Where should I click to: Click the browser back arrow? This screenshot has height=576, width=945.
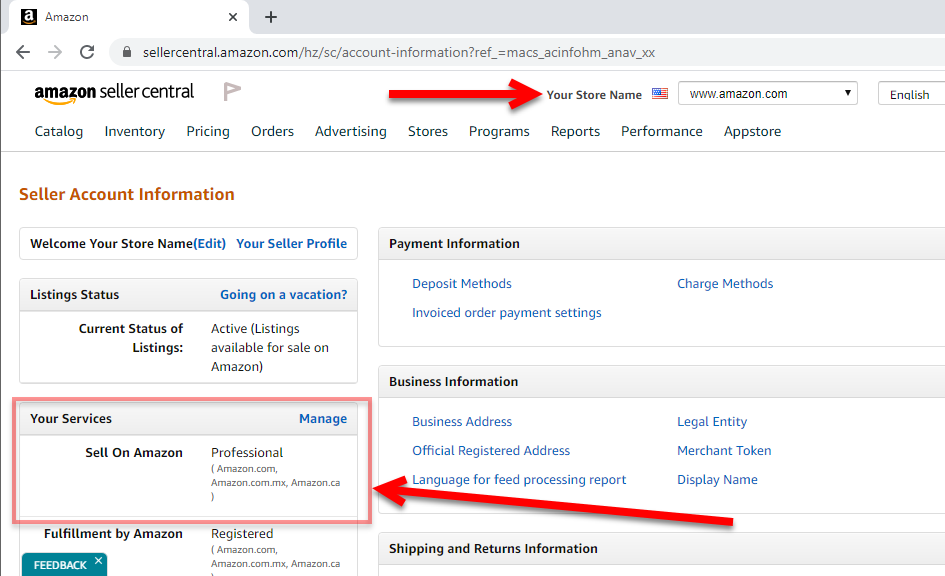coord(22,51)
